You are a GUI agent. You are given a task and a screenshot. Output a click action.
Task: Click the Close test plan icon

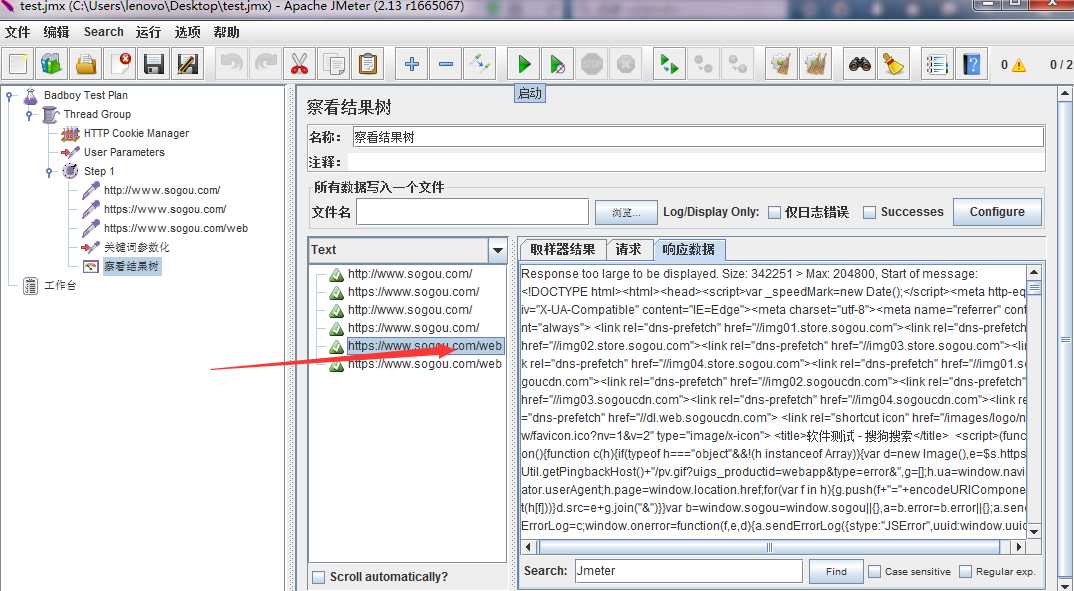coord(120,64)
